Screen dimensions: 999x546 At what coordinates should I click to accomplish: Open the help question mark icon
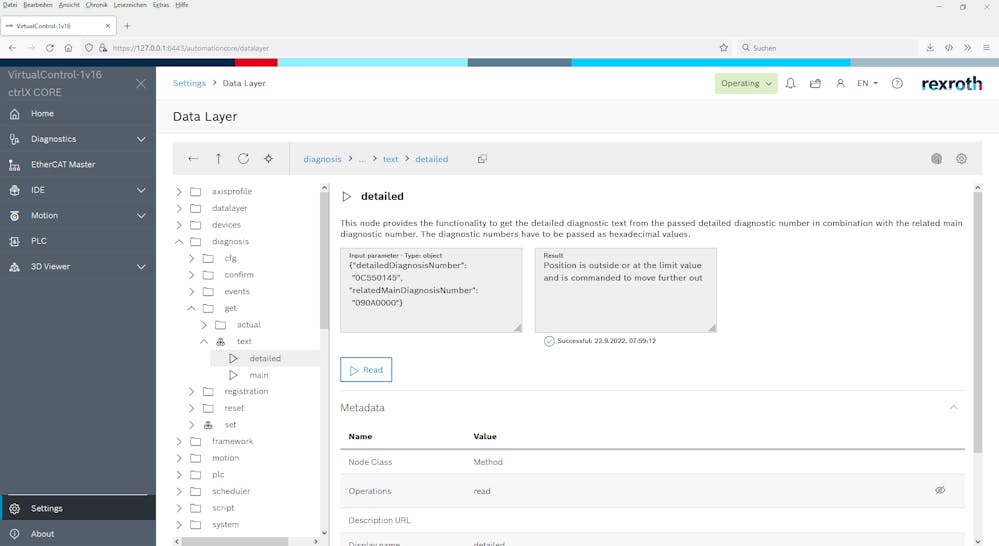pyautogui.click(x=897, y=84)
